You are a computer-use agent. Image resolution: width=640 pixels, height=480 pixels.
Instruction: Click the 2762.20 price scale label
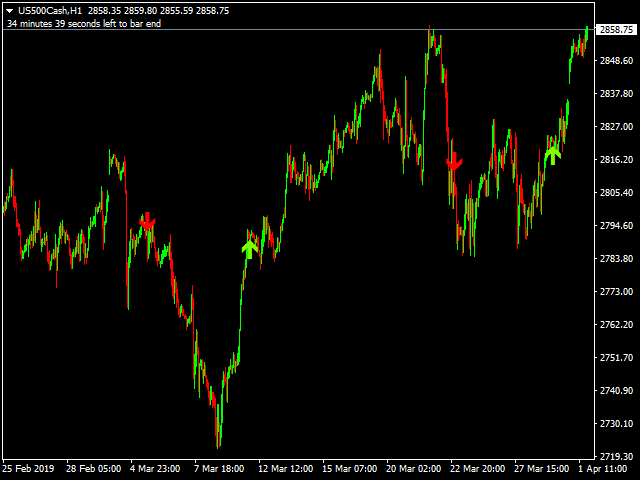tap(616, 325)
